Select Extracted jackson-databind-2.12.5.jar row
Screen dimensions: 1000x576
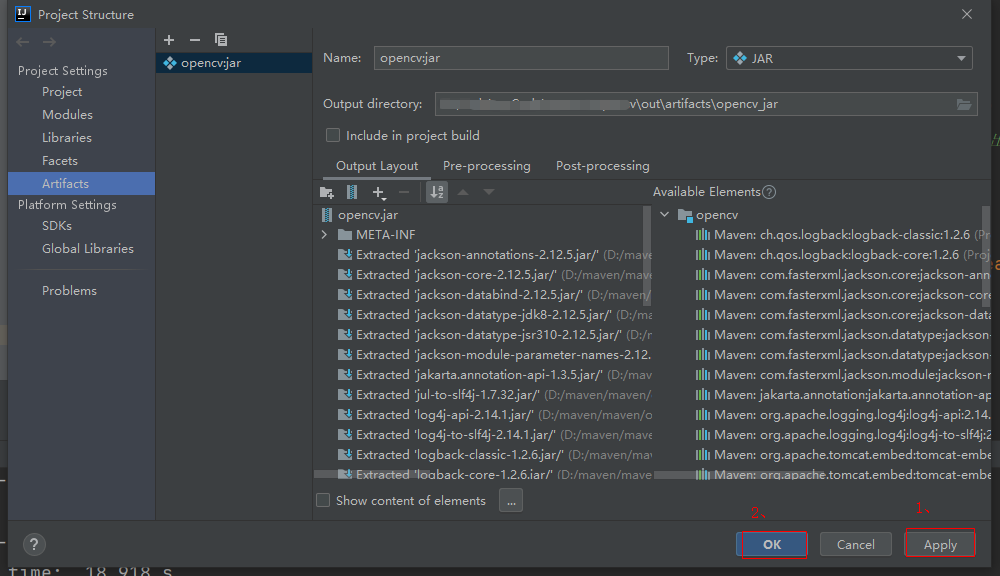point(494,295)
